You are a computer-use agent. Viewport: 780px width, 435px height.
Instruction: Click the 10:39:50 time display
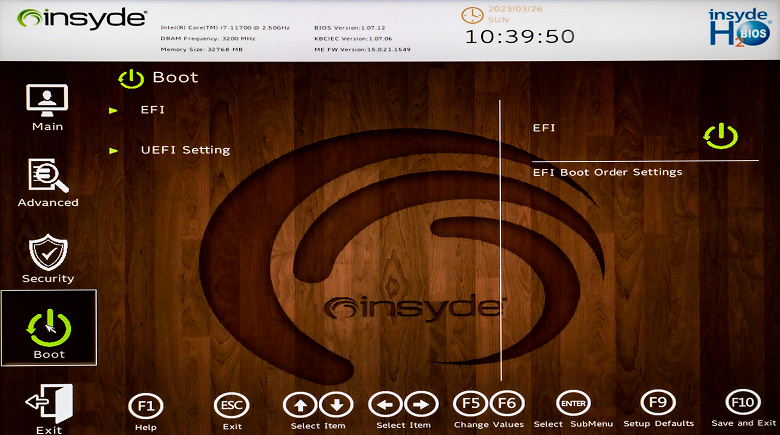[520, 37]
